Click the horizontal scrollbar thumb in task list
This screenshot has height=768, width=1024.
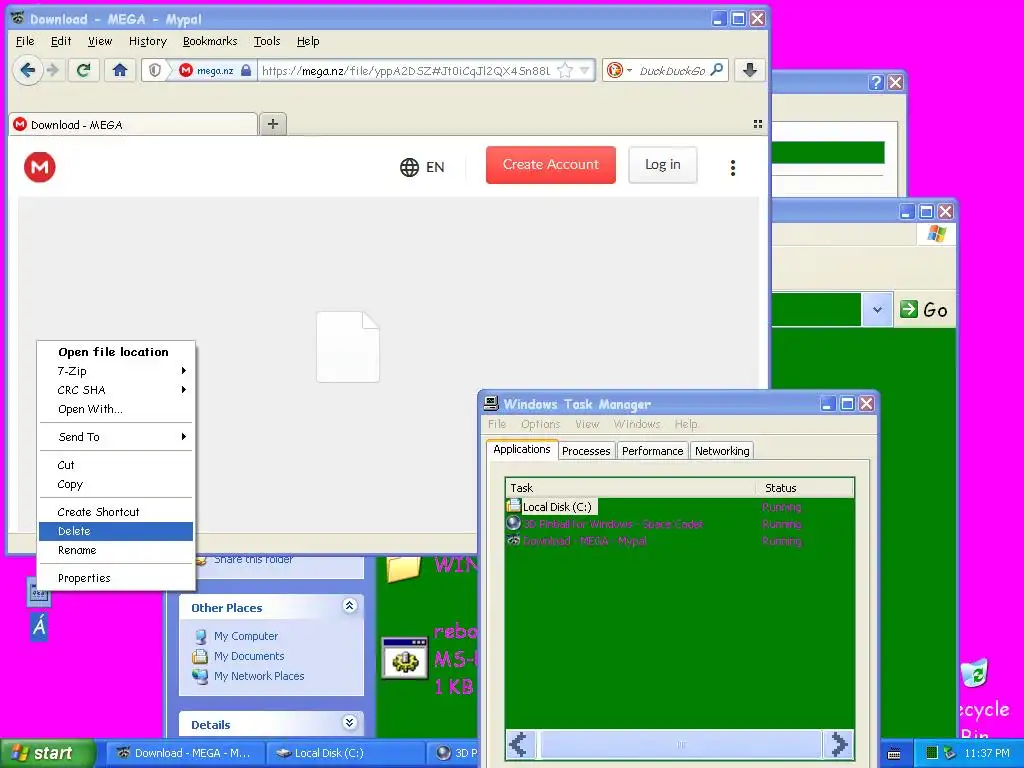pyautogui.click(x=680, y=744)
